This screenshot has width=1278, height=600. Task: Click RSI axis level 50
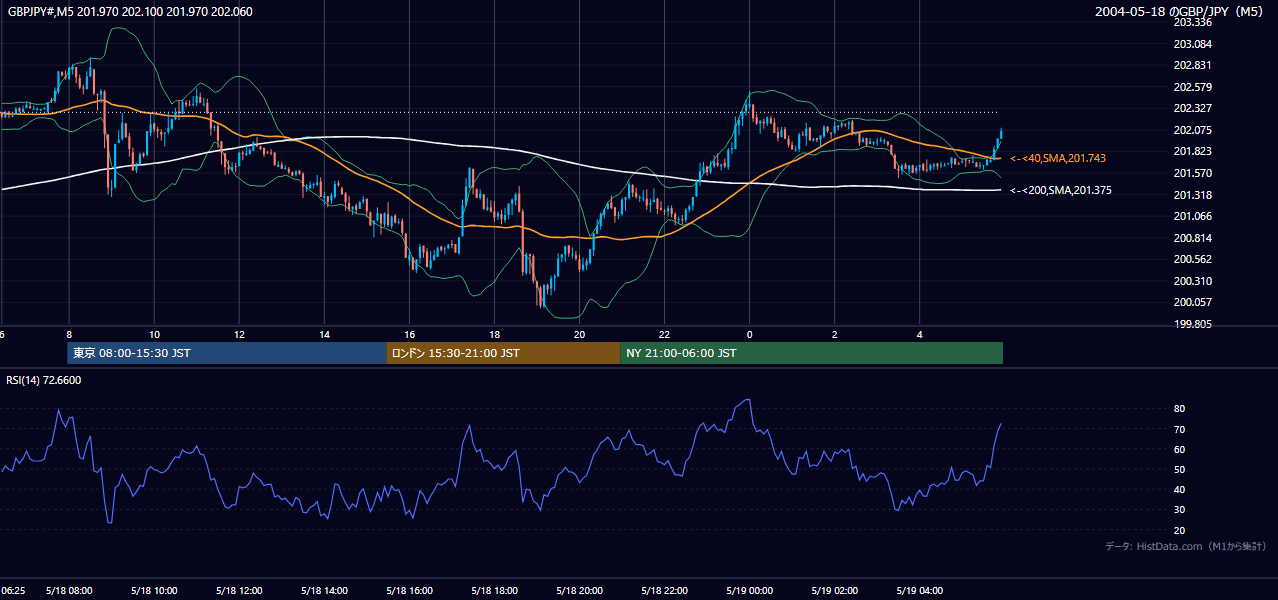click(x=1180, y=469)
